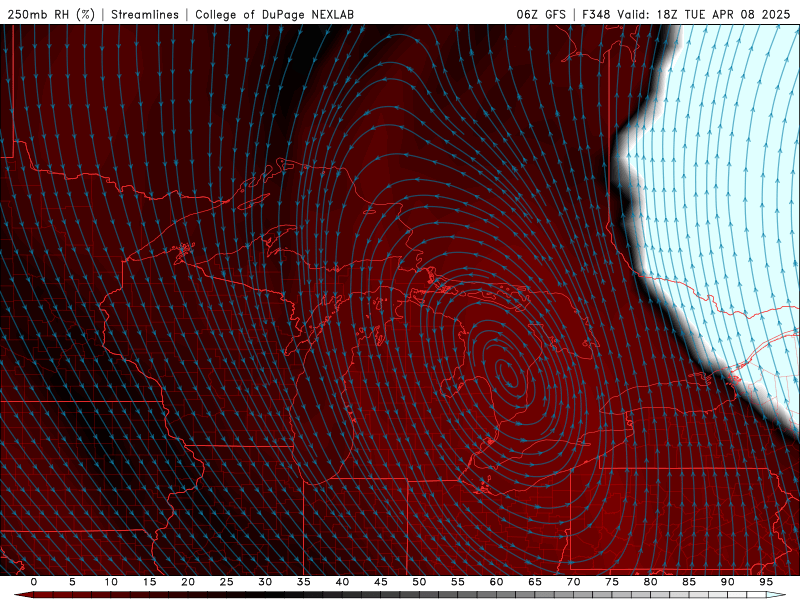The height and width of the screenshot is (600, 800).
Task: Click the '250mb RH (%)' title text
Action: (51, 14)
